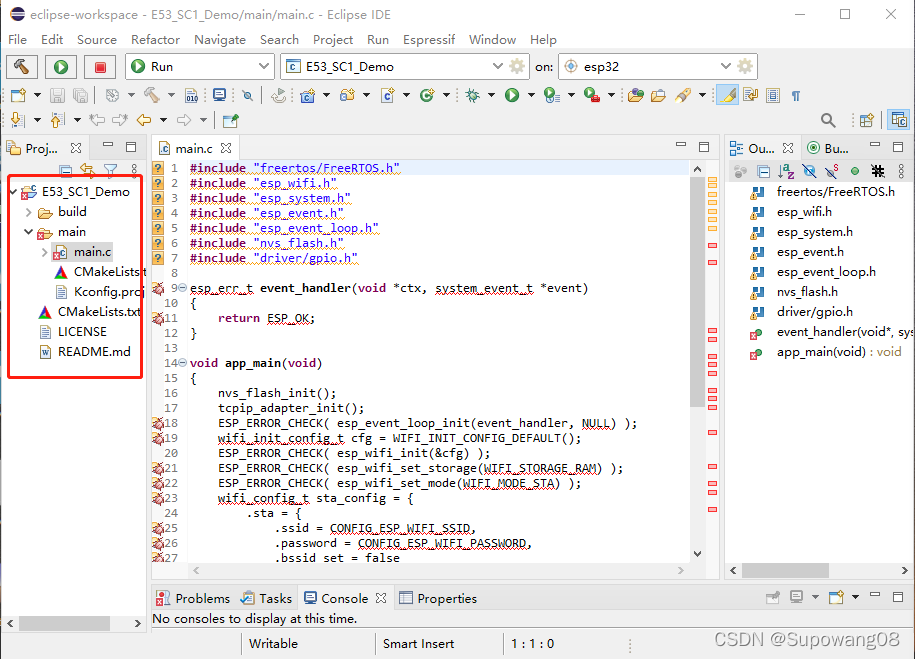Viewport: 915px width, 659px height.
Task: Click the Project Explorer filter funnel icon
Action: [110, 170]
